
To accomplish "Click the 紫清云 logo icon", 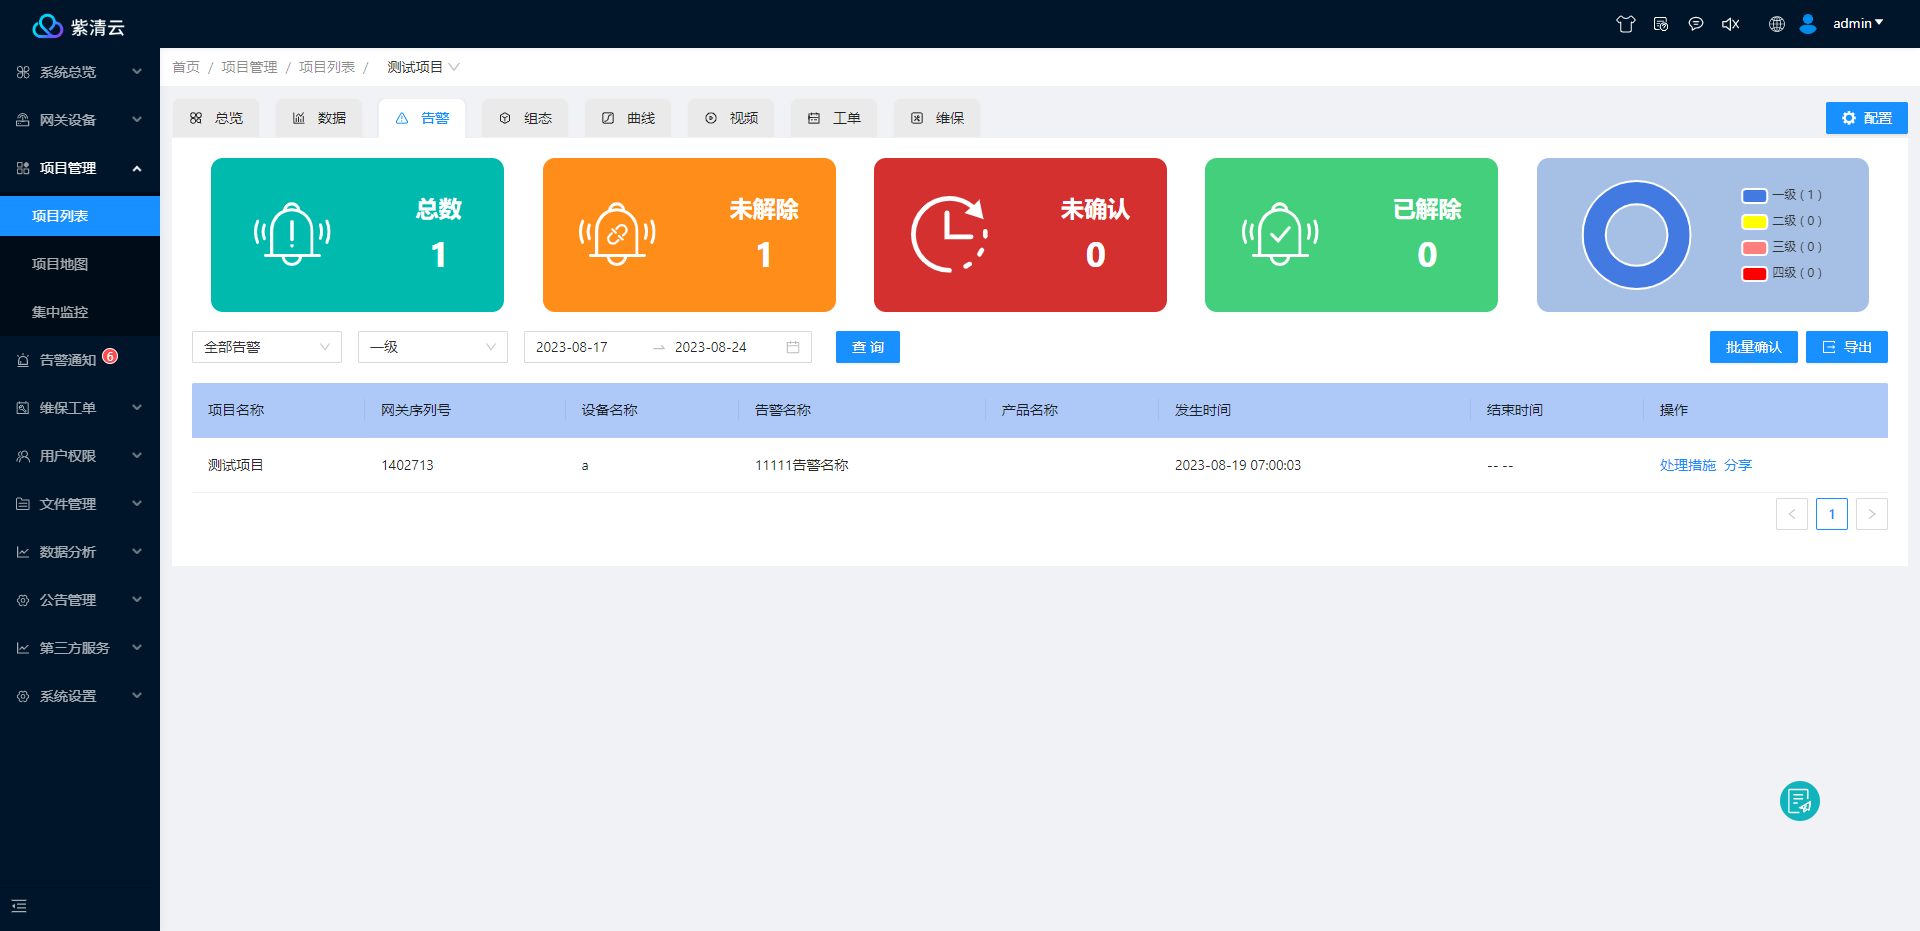I will pos(47,26).
